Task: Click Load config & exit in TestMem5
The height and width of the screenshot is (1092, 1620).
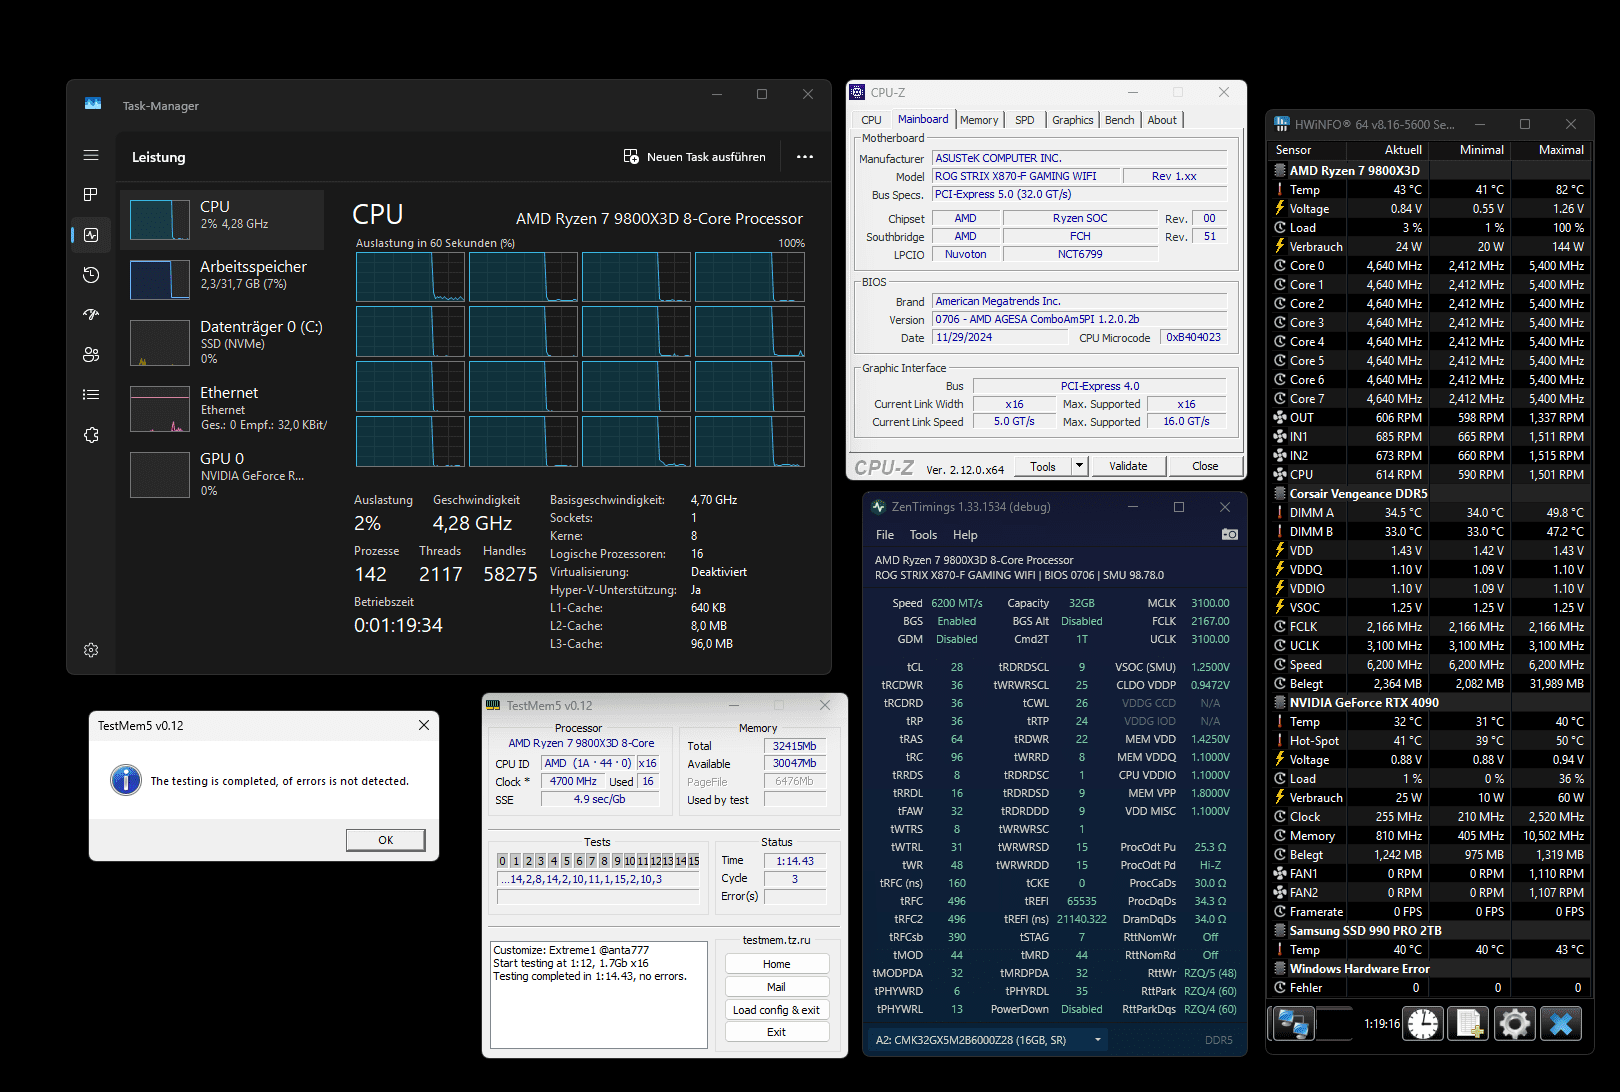Action: pyautogui.click(x=777, y=1010)
